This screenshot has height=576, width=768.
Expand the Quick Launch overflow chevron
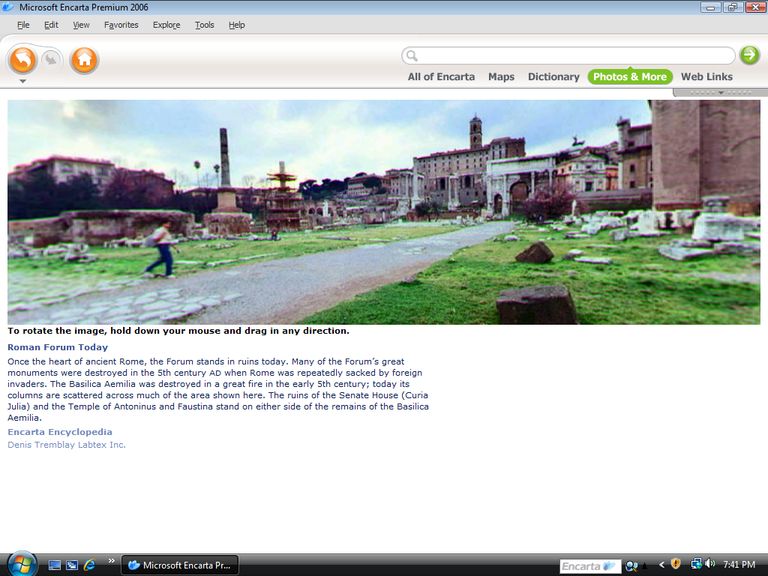(x=111, y=561)
